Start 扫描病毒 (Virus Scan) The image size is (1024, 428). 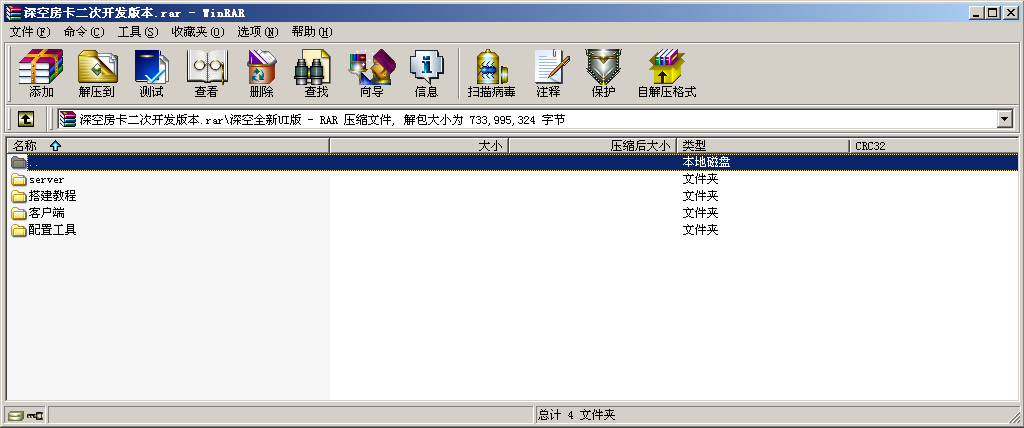click(491, 73)
